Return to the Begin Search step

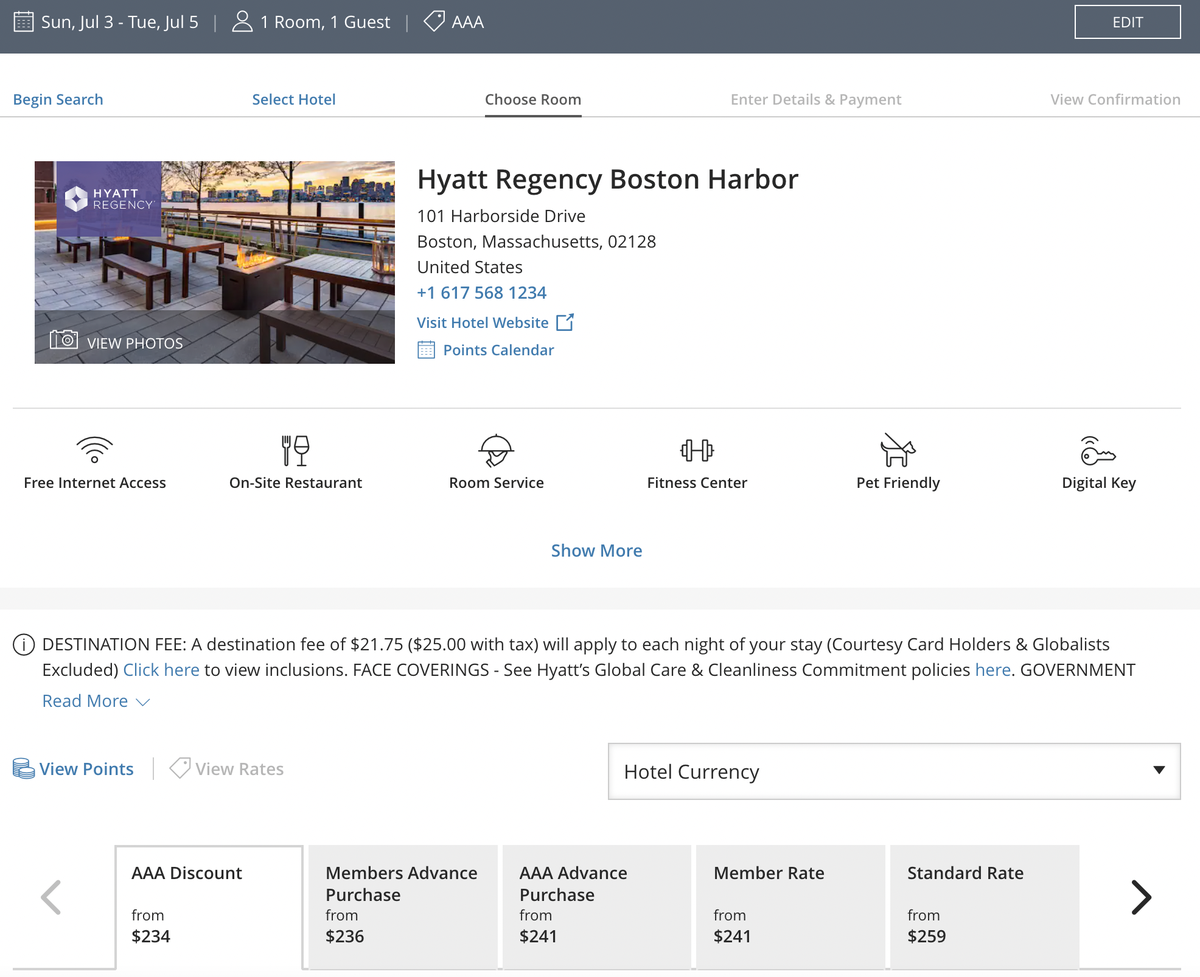(x=58, y=99)
